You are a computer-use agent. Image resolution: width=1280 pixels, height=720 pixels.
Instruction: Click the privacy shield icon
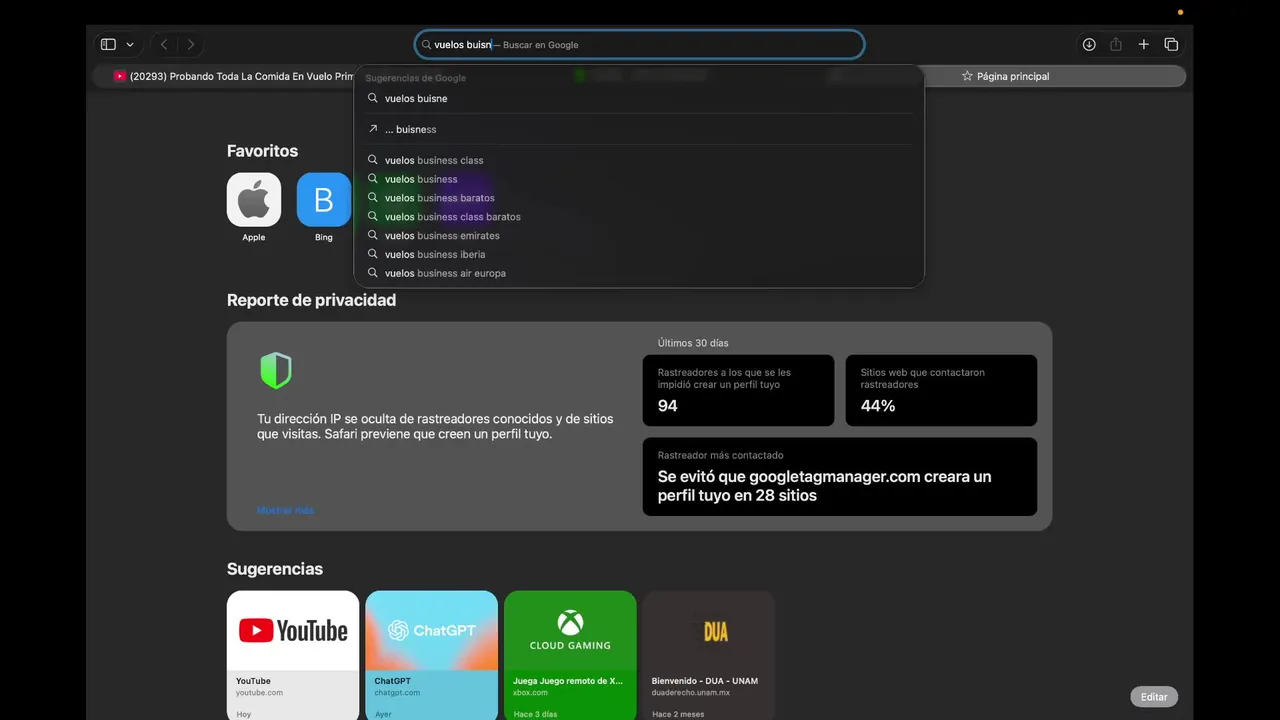(276, 370)
